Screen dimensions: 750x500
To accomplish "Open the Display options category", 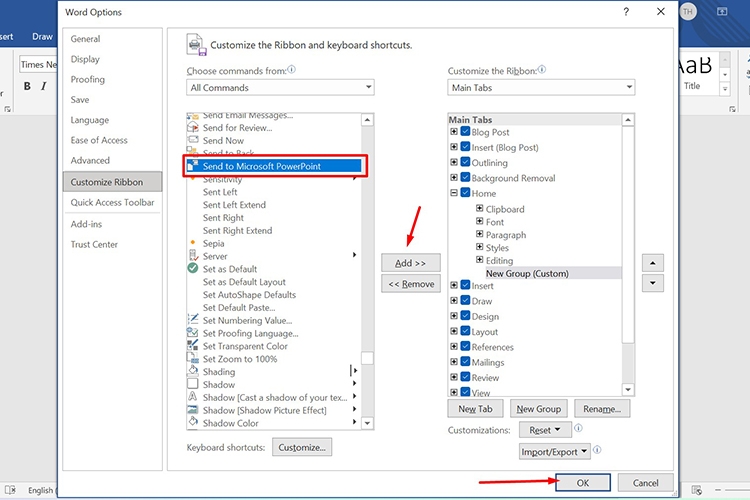I will (x=85, y=59).
